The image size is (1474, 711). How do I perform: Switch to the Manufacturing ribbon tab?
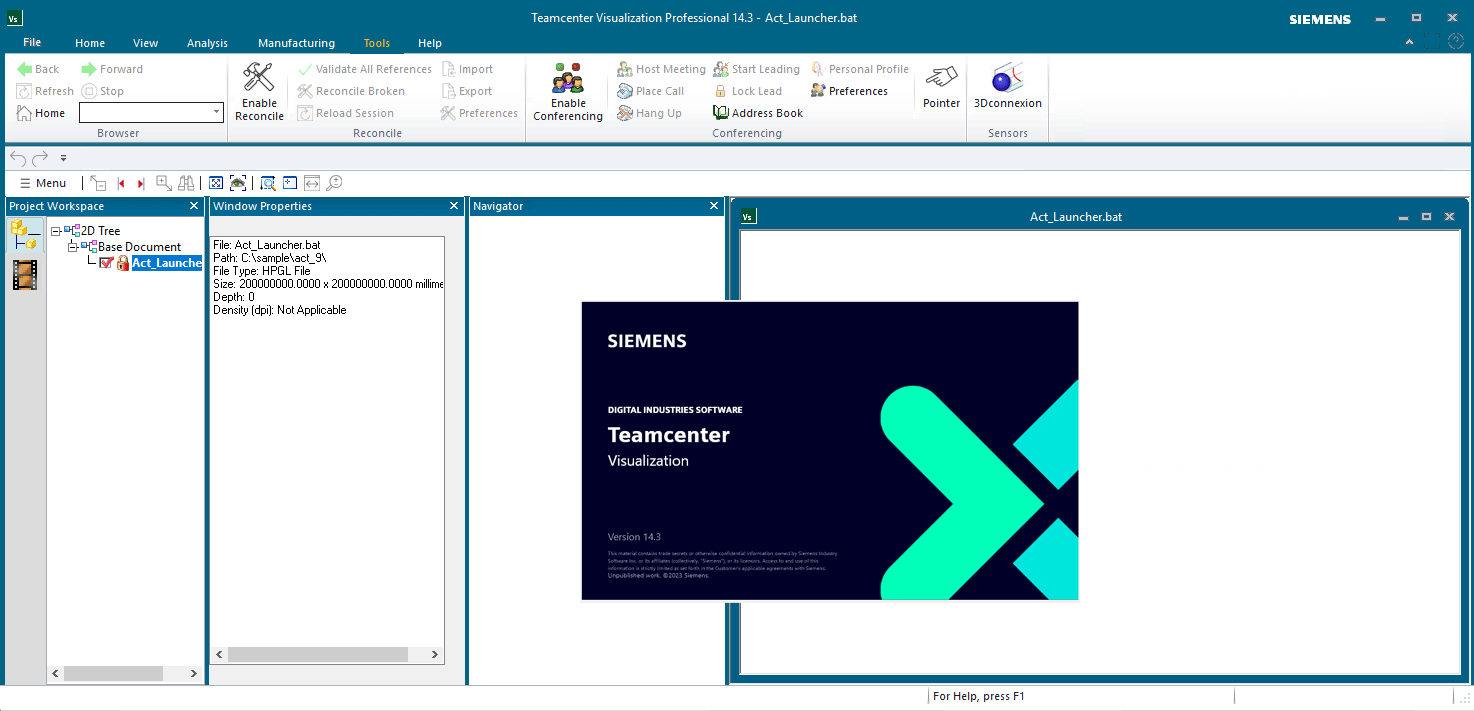coord(296,43)
